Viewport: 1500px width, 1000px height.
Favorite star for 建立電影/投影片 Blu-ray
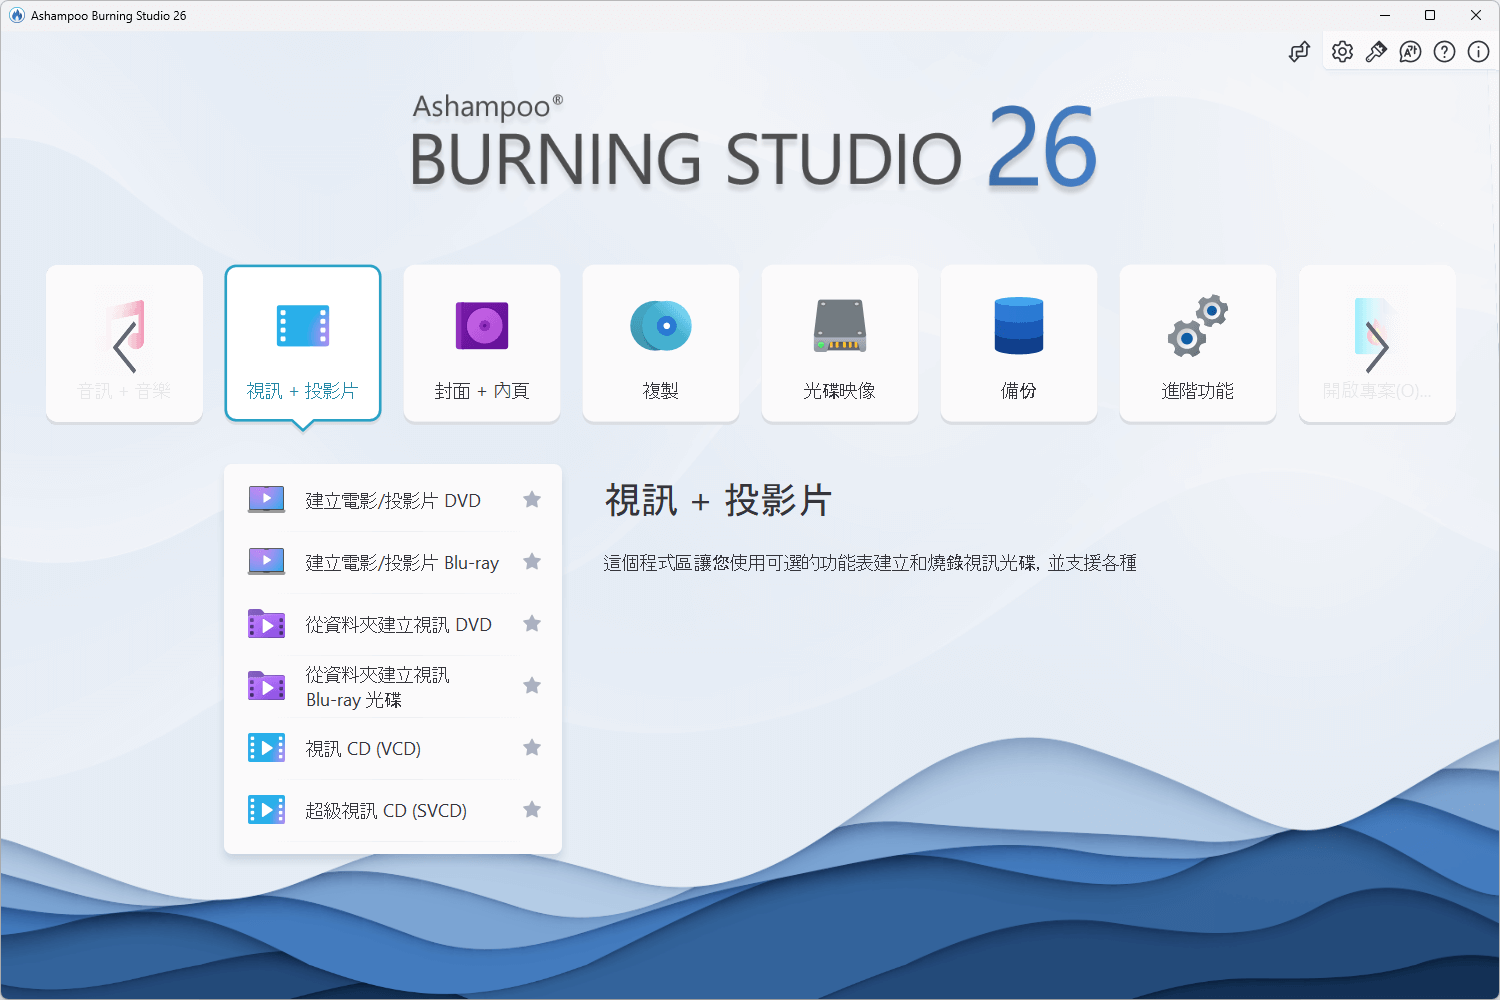(532, 561)
